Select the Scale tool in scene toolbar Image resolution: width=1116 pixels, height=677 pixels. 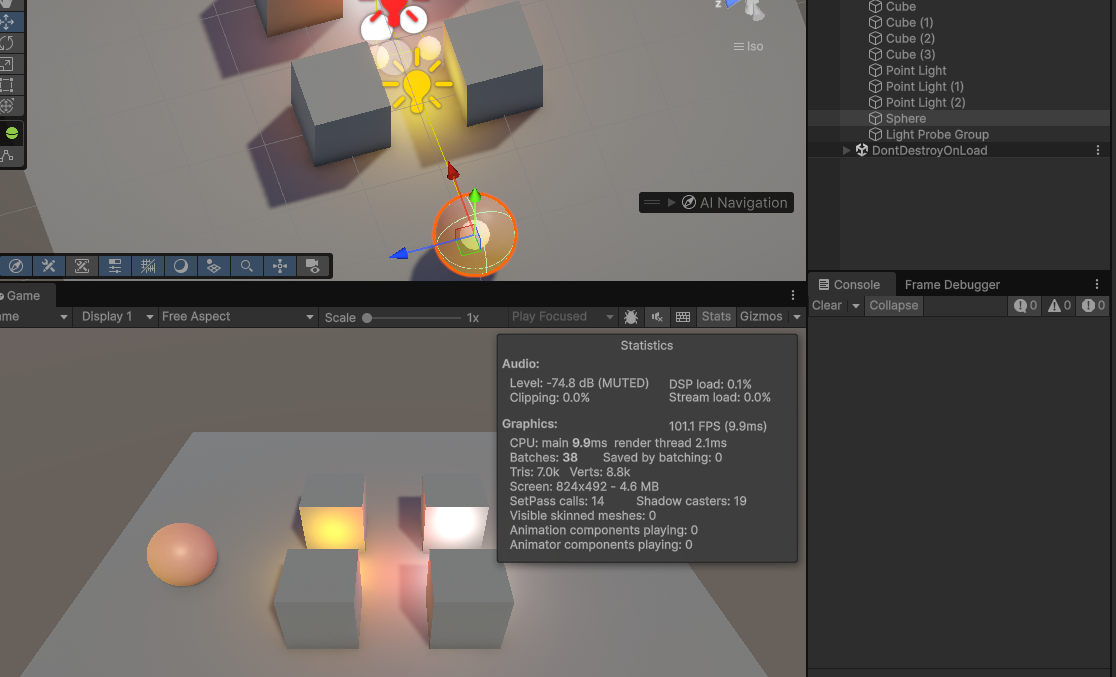7,64
